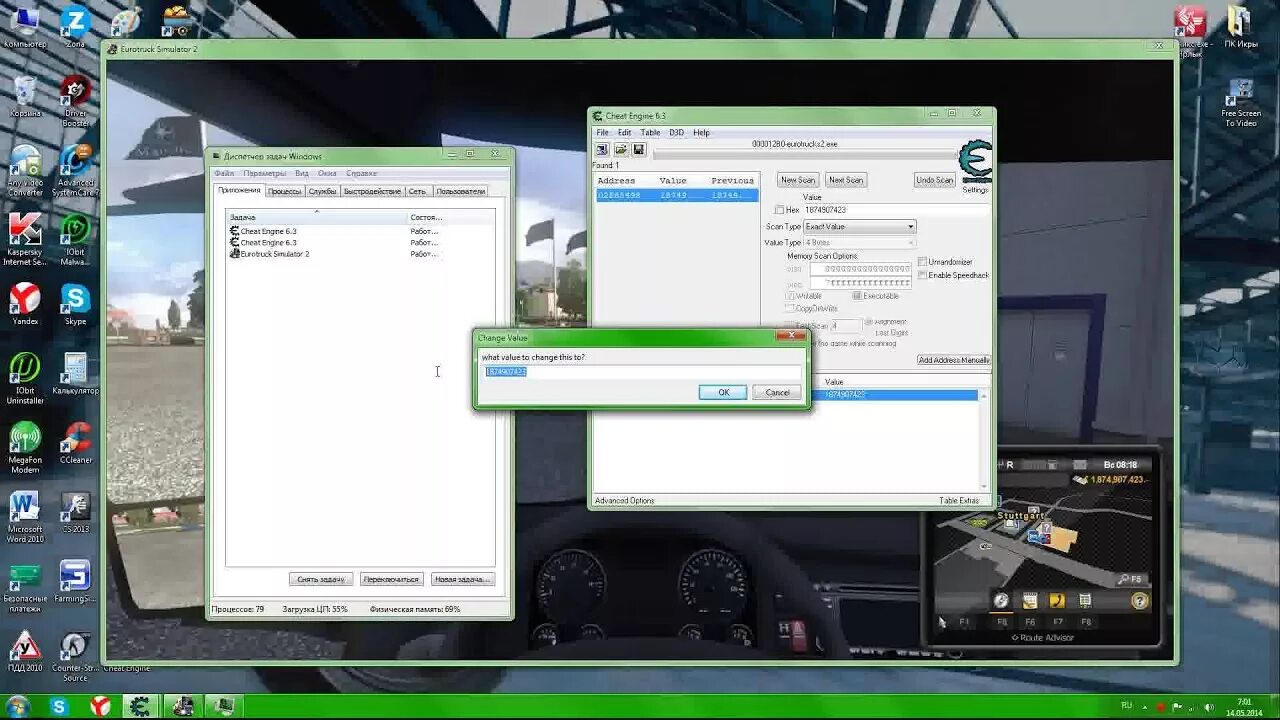Open Файл menu in Task Manager
The height and width of the screenshot is (720, 1280).
224,173
